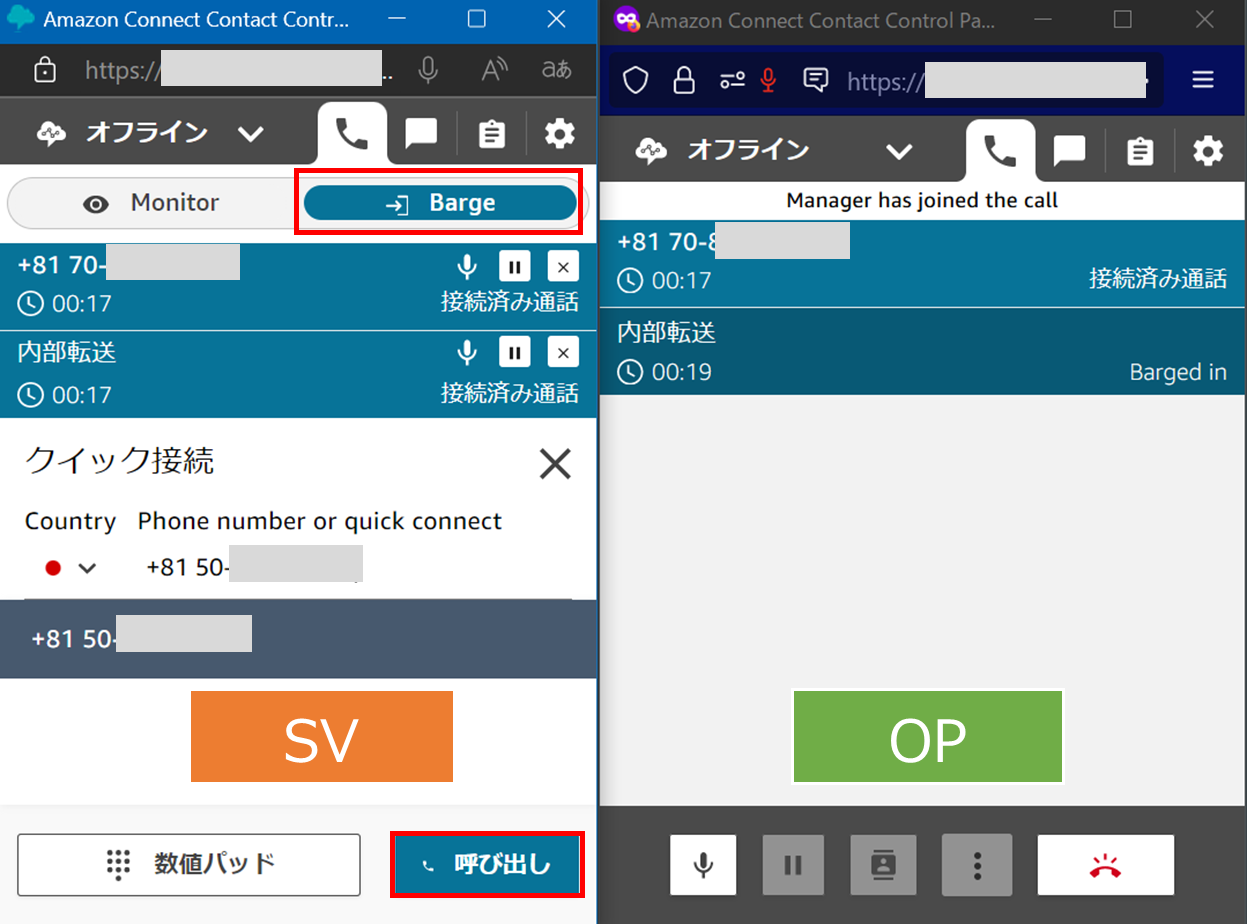Mute microphone for +81 70 call in SV
This screenshot has width=1247, height=924.
pos(466,267)
